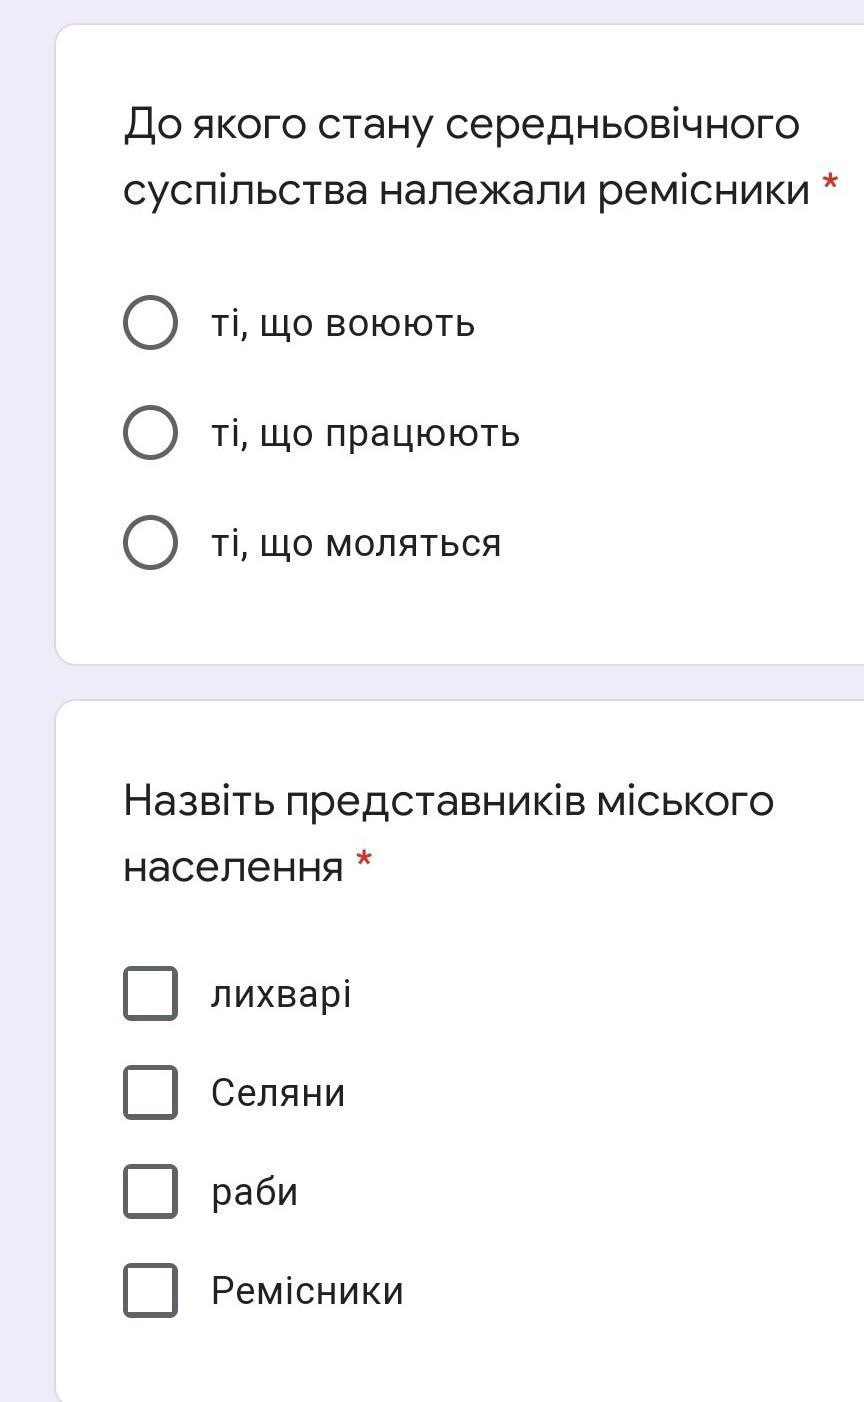Image resolution: width=864 pixels, height=1402 pixels.
Task: Click the question title about середньовічного суспільства
Action: 462,157
